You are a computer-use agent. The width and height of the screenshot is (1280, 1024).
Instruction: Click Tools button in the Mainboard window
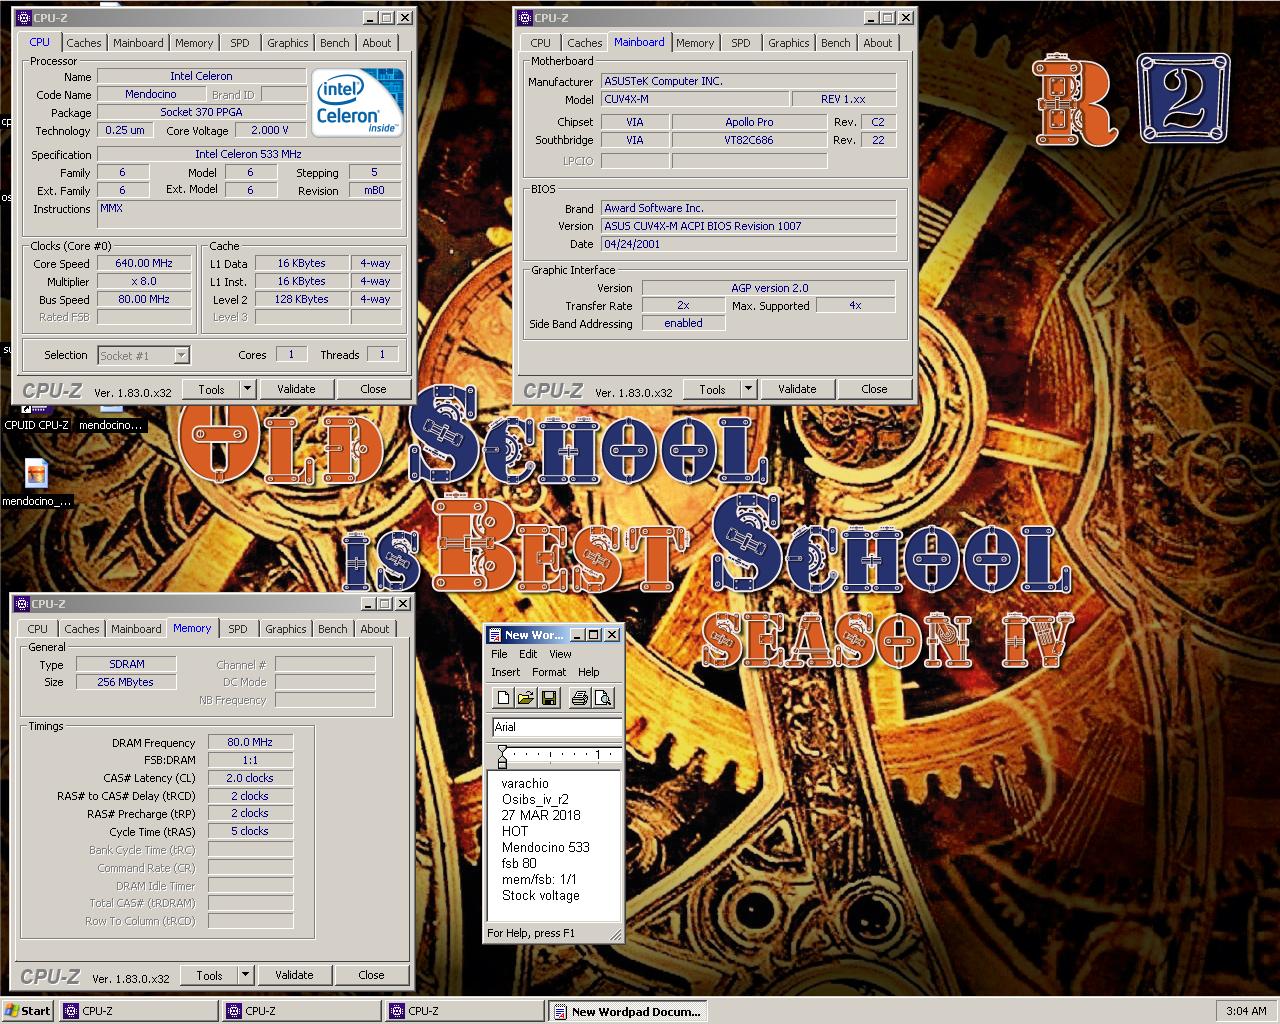pyautogui.click(x=712, y=389)
